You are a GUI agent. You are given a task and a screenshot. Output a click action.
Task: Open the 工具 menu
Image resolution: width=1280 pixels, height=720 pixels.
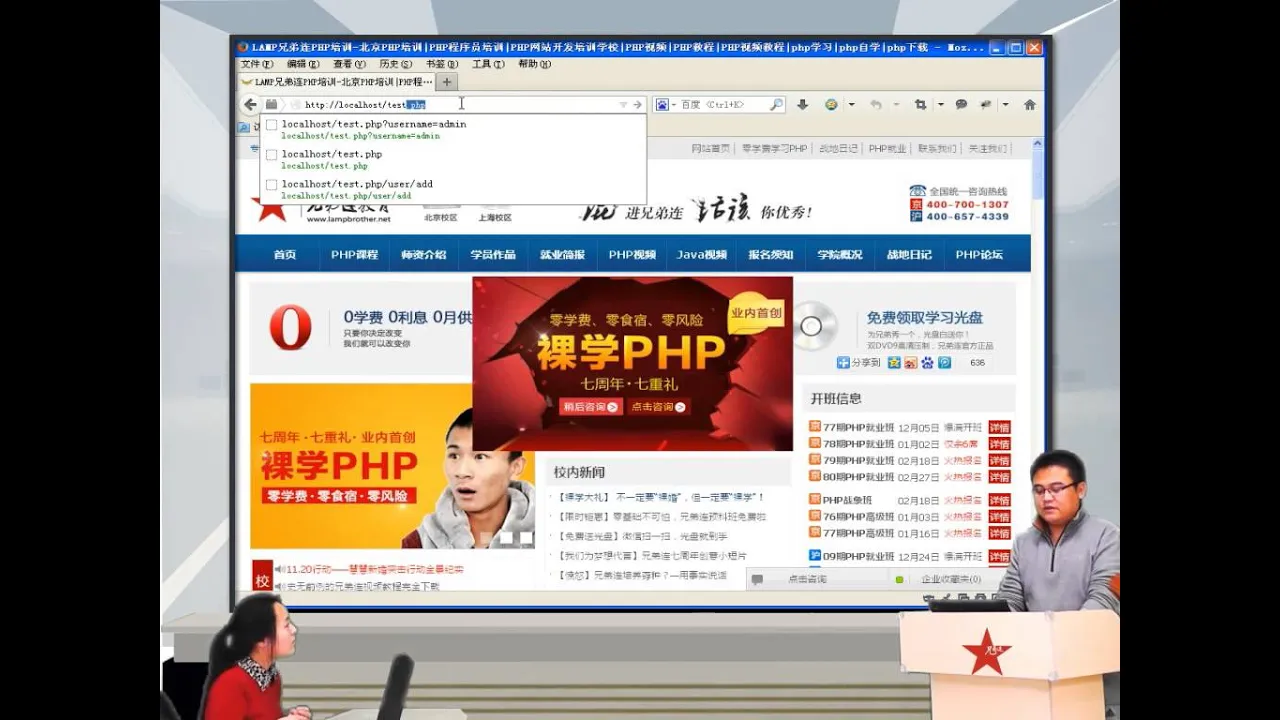click(x=488, y=64)
